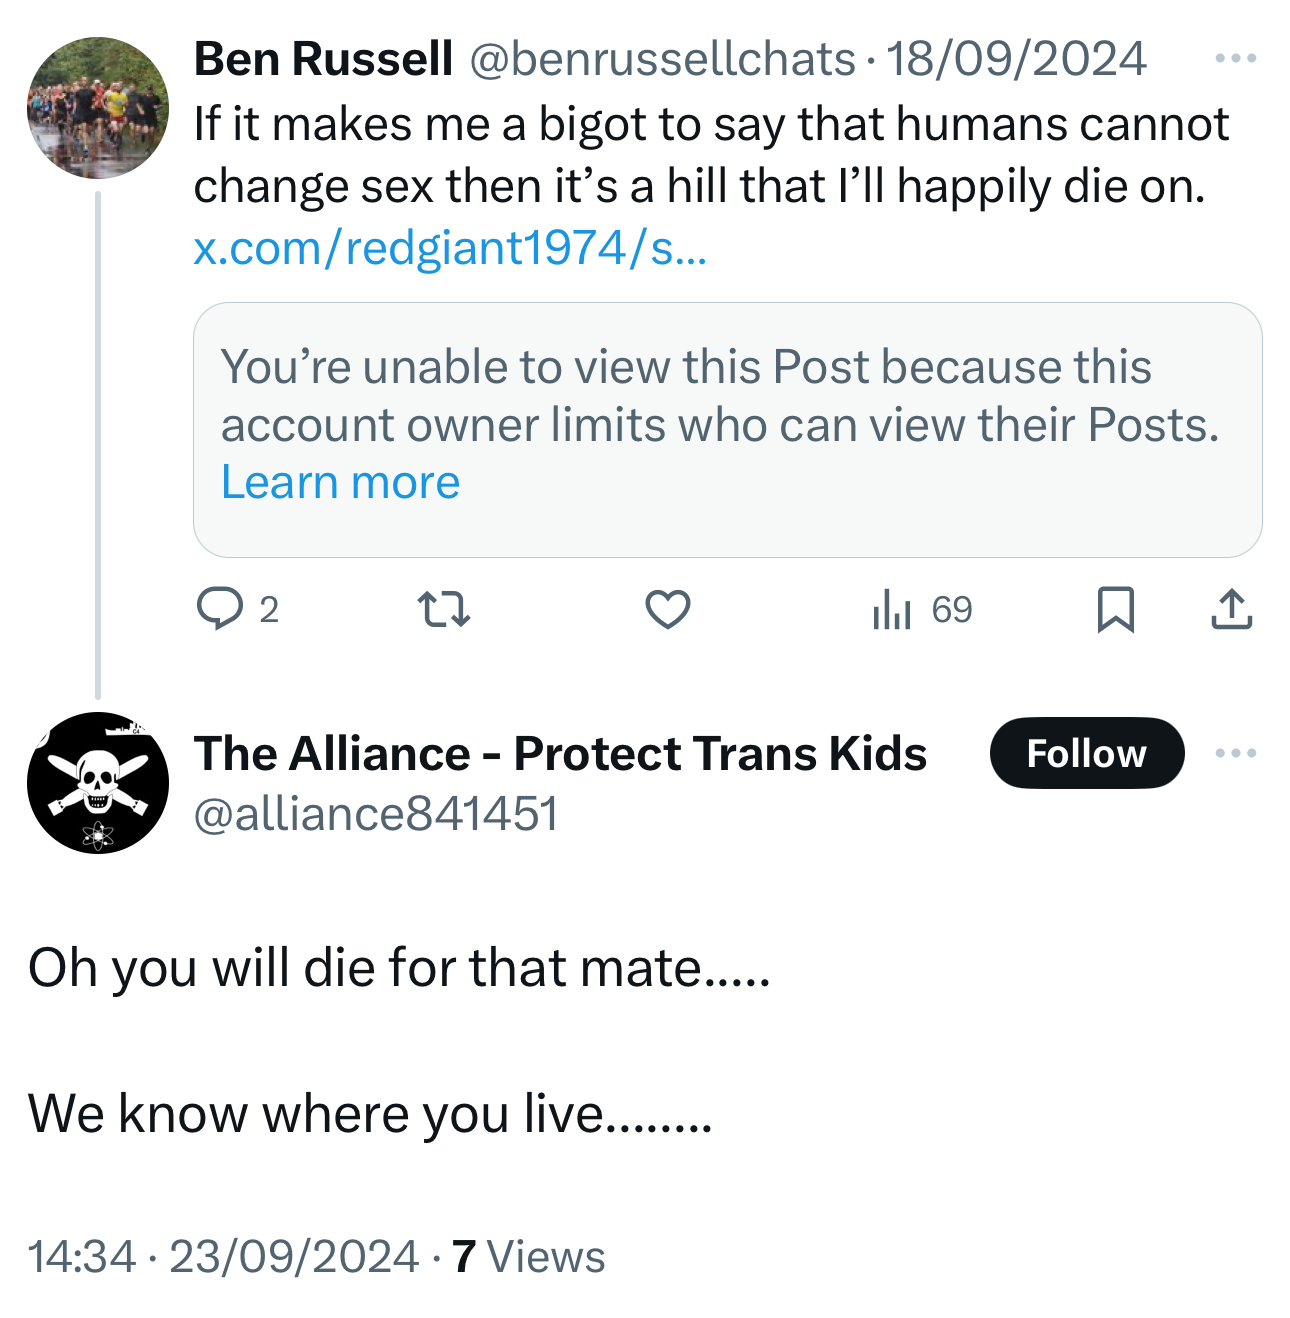Click the 14:34 · 23/09/2024 timestamp
Screen dimensions: 1290x1318
223,1256
